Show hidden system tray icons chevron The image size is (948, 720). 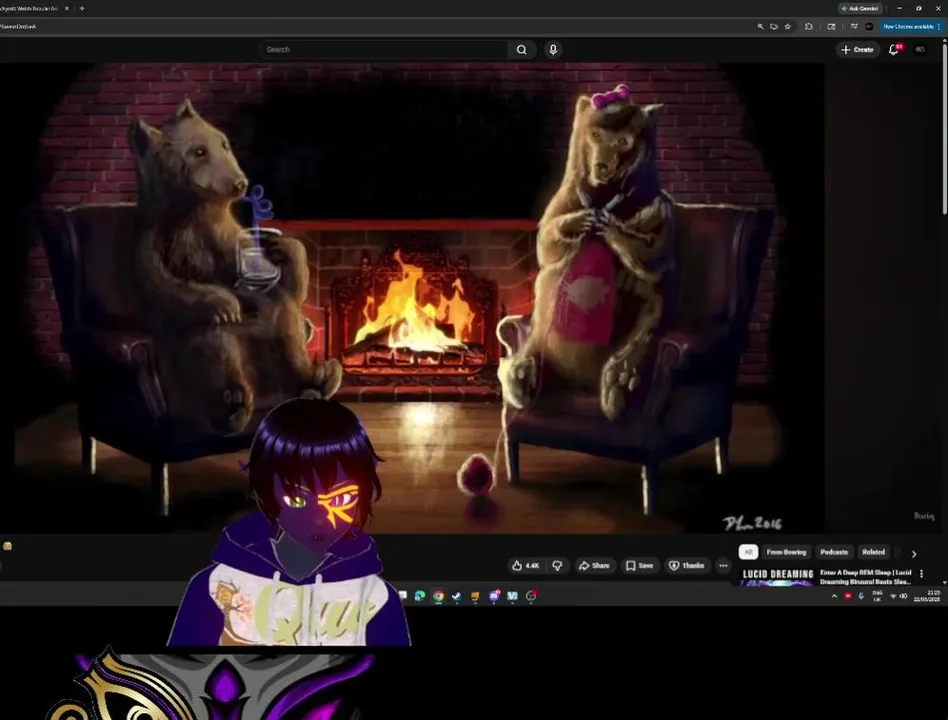point(834,596)
